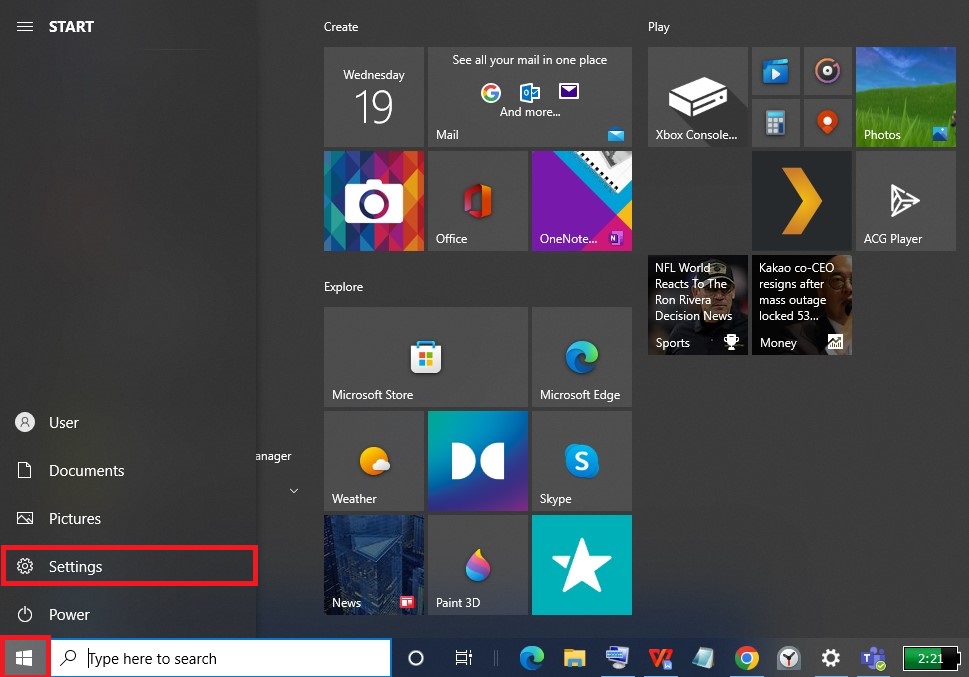Expand the chevron in the app list
This screenshot has width=969, height=677.
click(x=294, y=491)
